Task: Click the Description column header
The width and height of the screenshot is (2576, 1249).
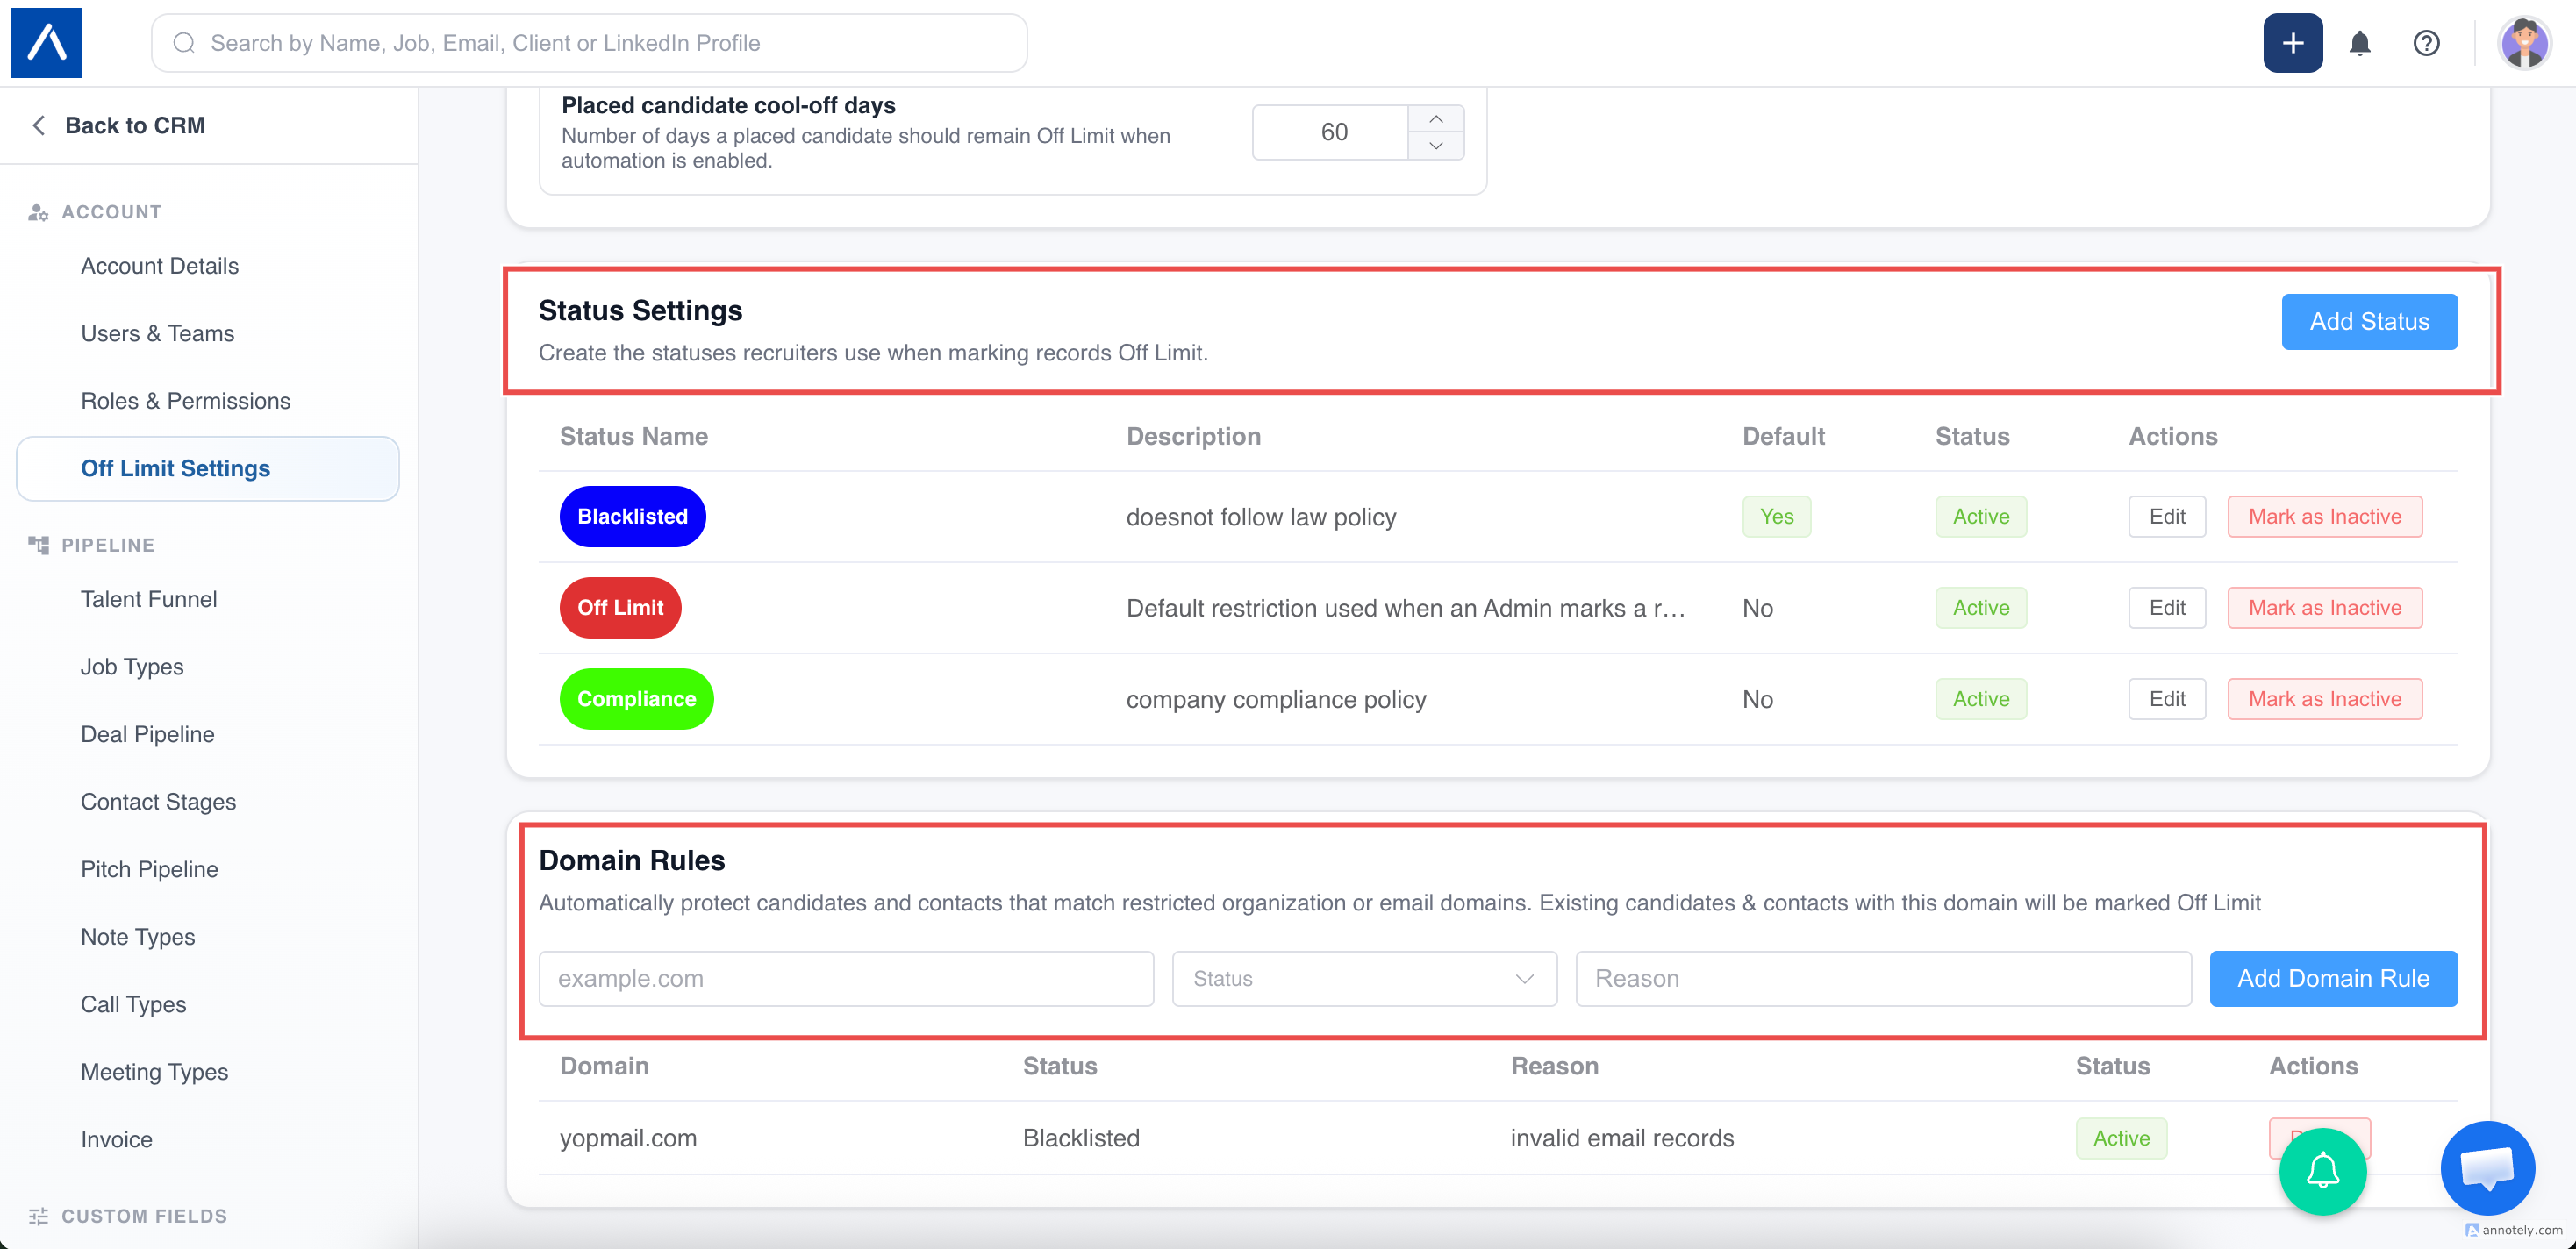Action: (x=1193, y=436)
